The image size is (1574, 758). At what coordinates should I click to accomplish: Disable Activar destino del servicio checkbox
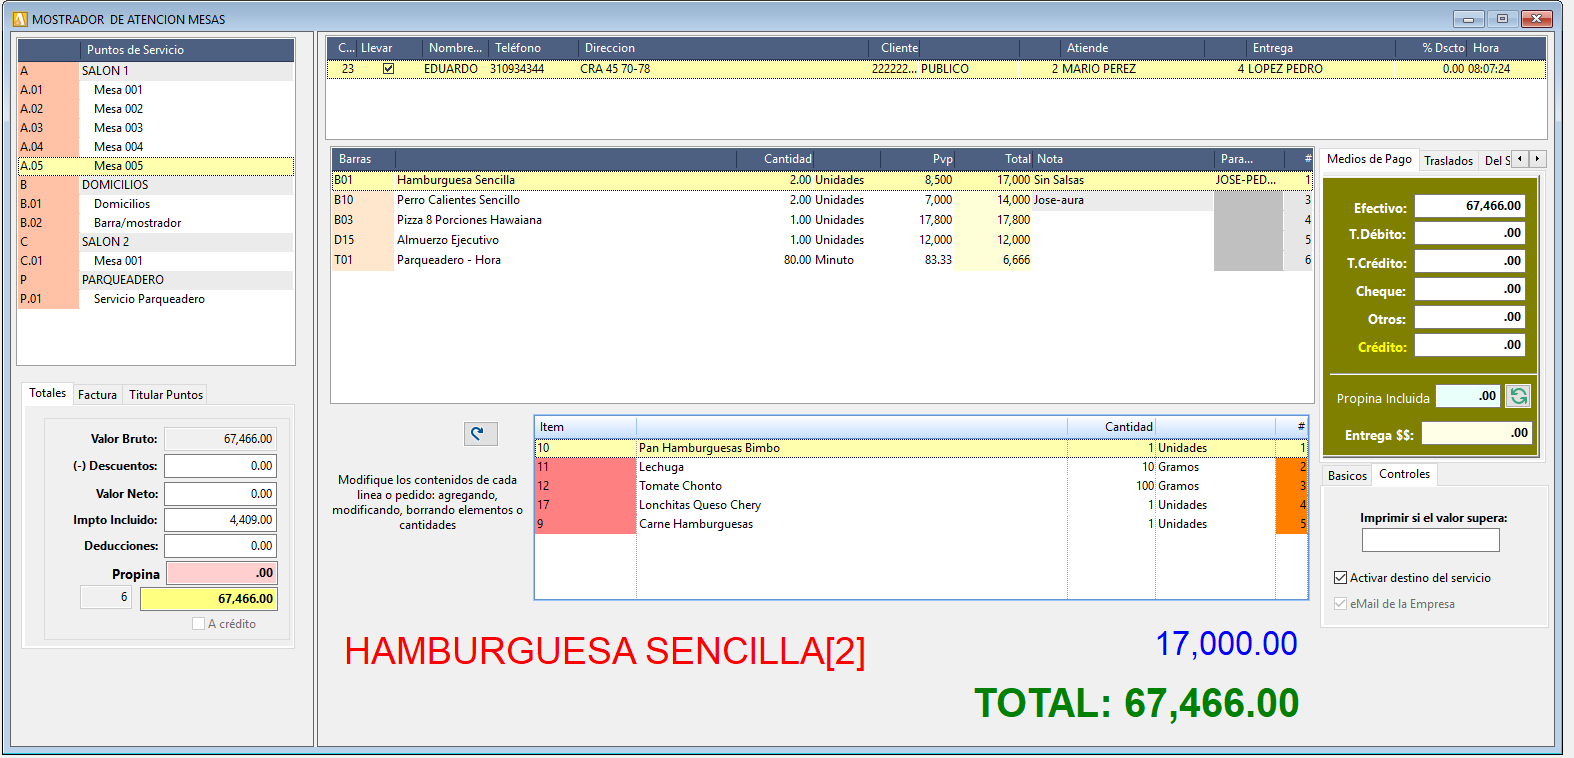(1340, 578)
